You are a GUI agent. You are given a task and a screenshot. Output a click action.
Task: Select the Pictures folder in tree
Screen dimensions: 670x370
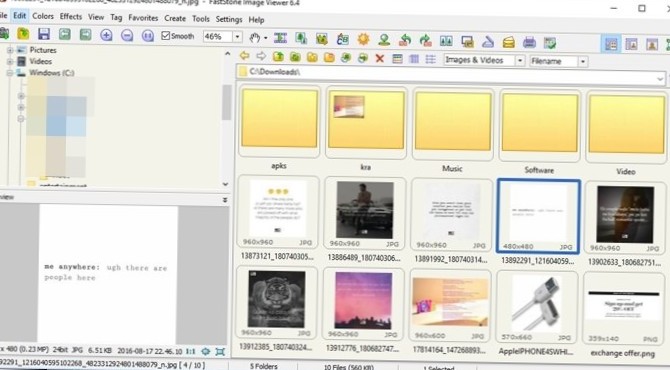click(43, 50)
